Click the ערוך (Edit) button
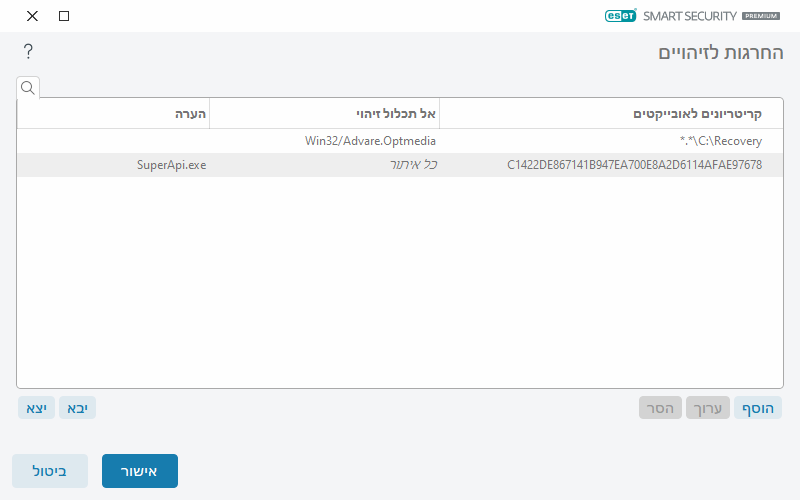Viewport: 800px width, 500px height. (708, 408)
